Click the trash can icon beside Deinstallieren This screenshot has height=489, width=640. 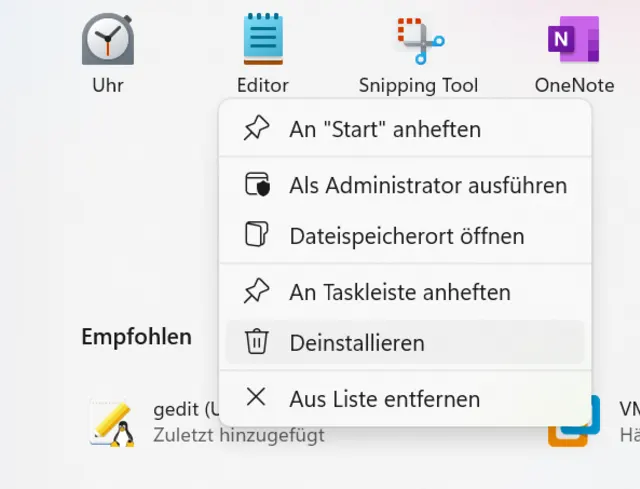coord(257,343)
